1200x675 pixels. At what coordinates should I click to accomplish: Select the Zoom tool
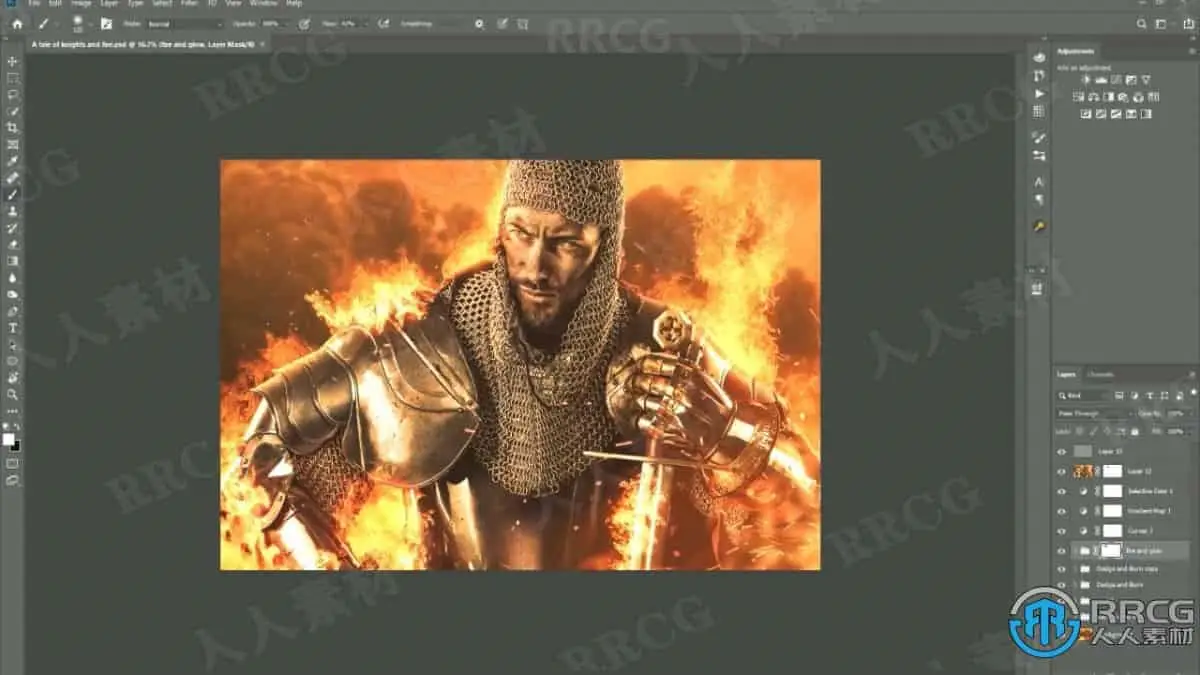point(13,394)
